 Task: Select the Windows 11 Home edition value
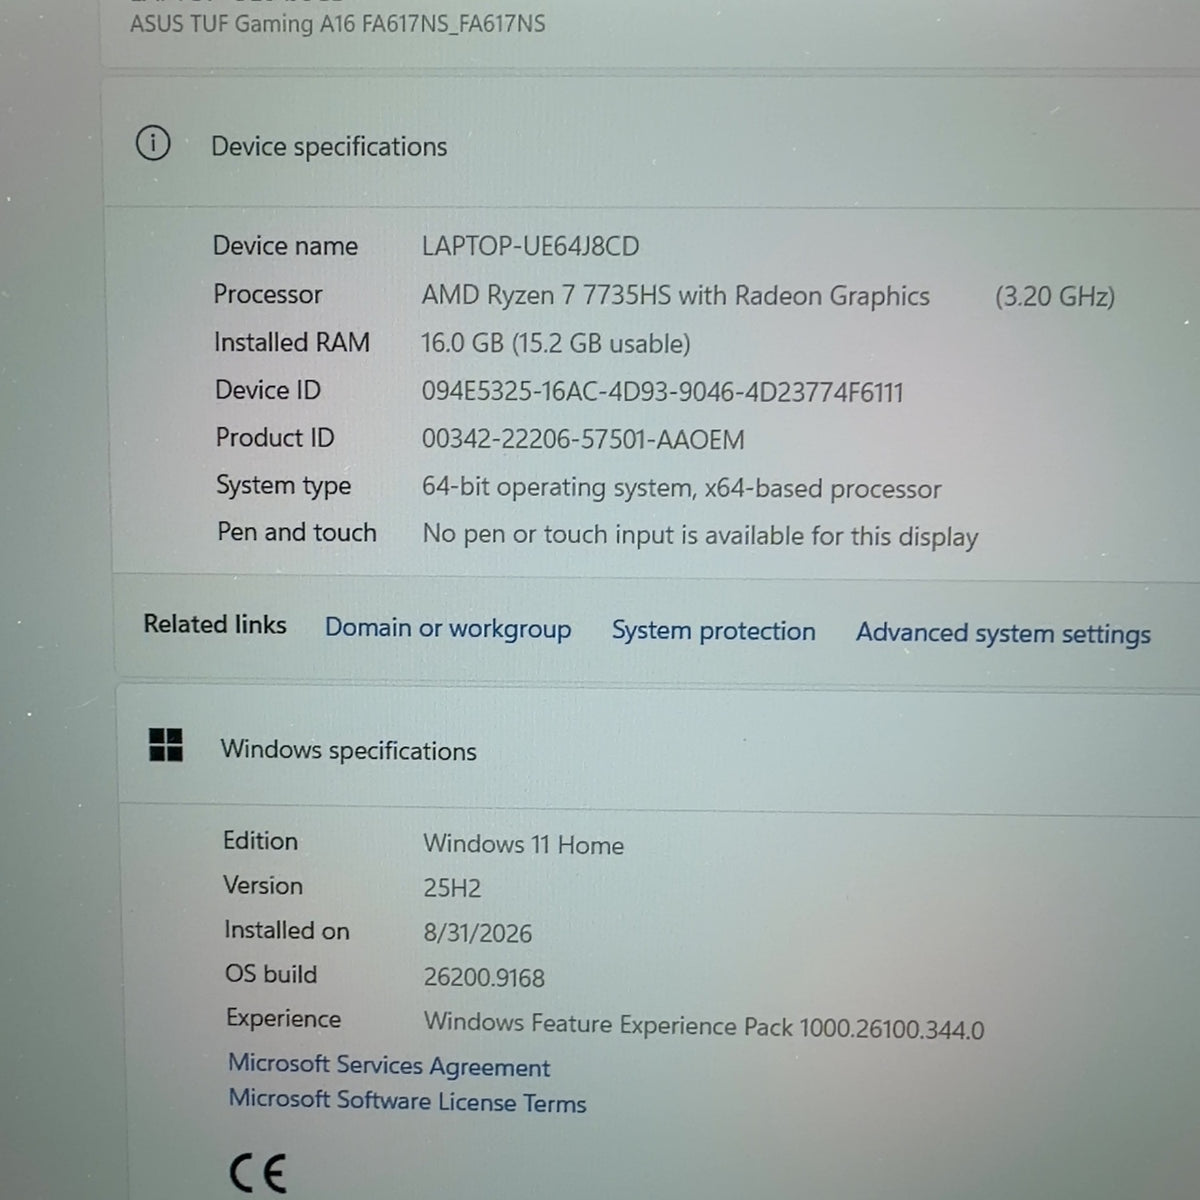pos(524,845)
